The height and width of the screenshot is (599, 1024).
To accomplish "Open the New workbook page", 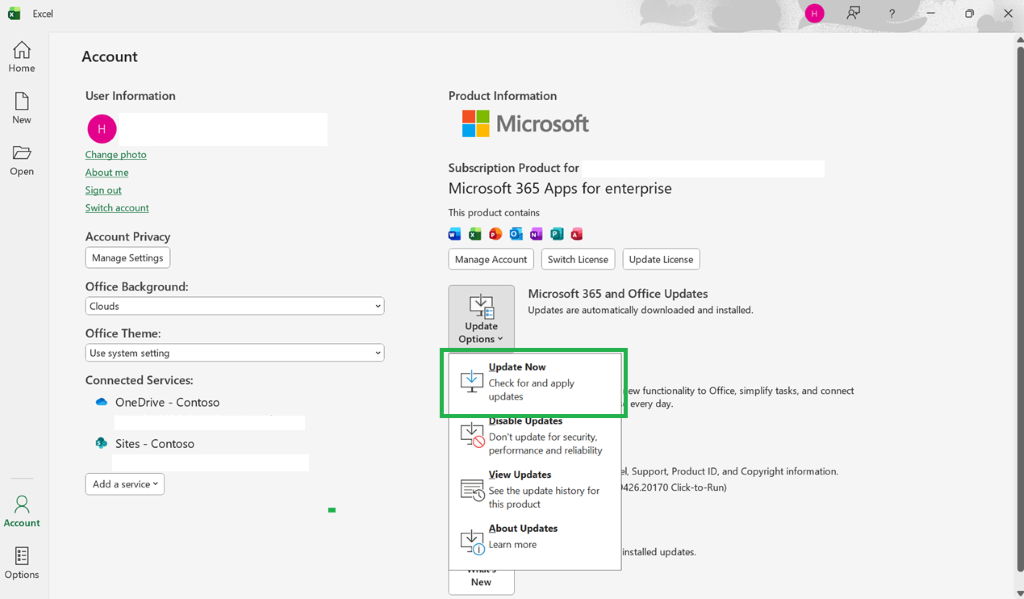I will (x=22, y=108).
